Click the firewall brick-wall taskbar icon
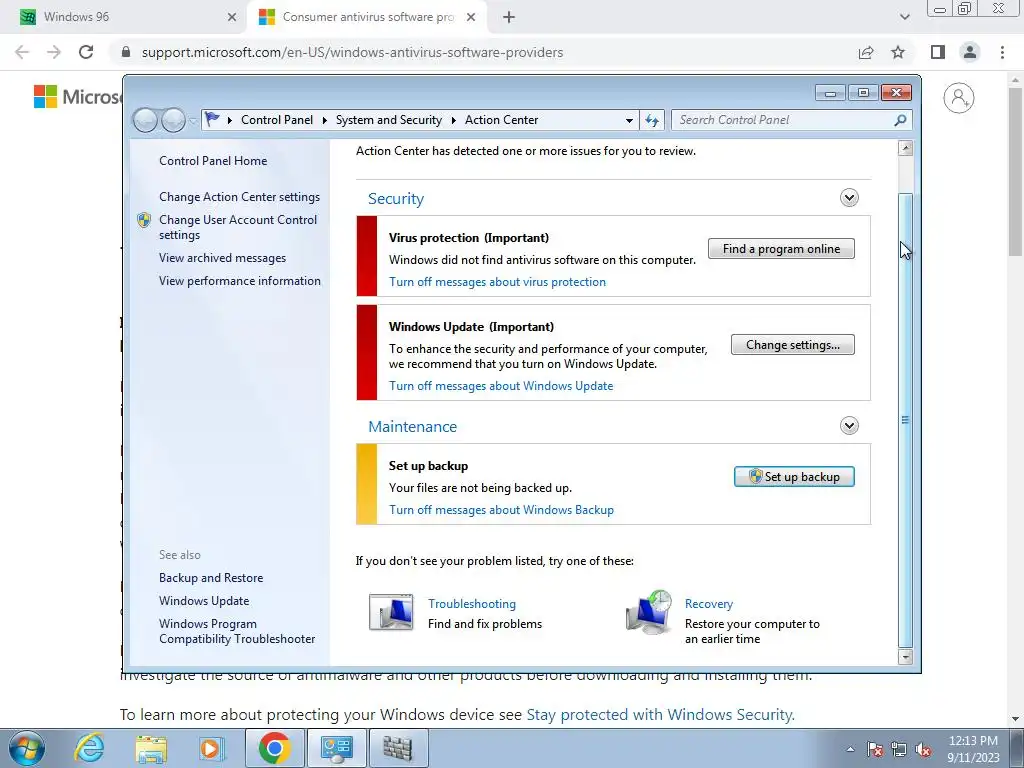The image size is (1024, 768). pos(398,748)
